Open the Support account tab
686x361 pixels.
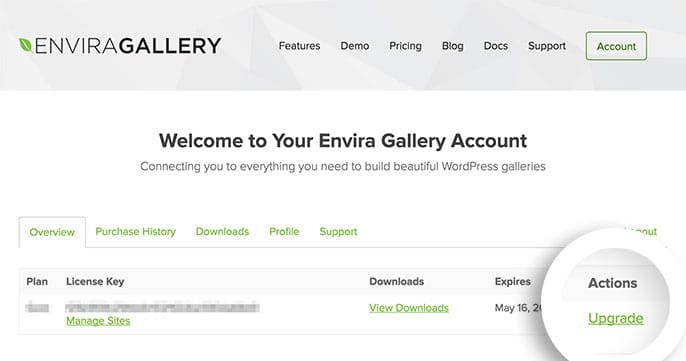coord(338,231)
